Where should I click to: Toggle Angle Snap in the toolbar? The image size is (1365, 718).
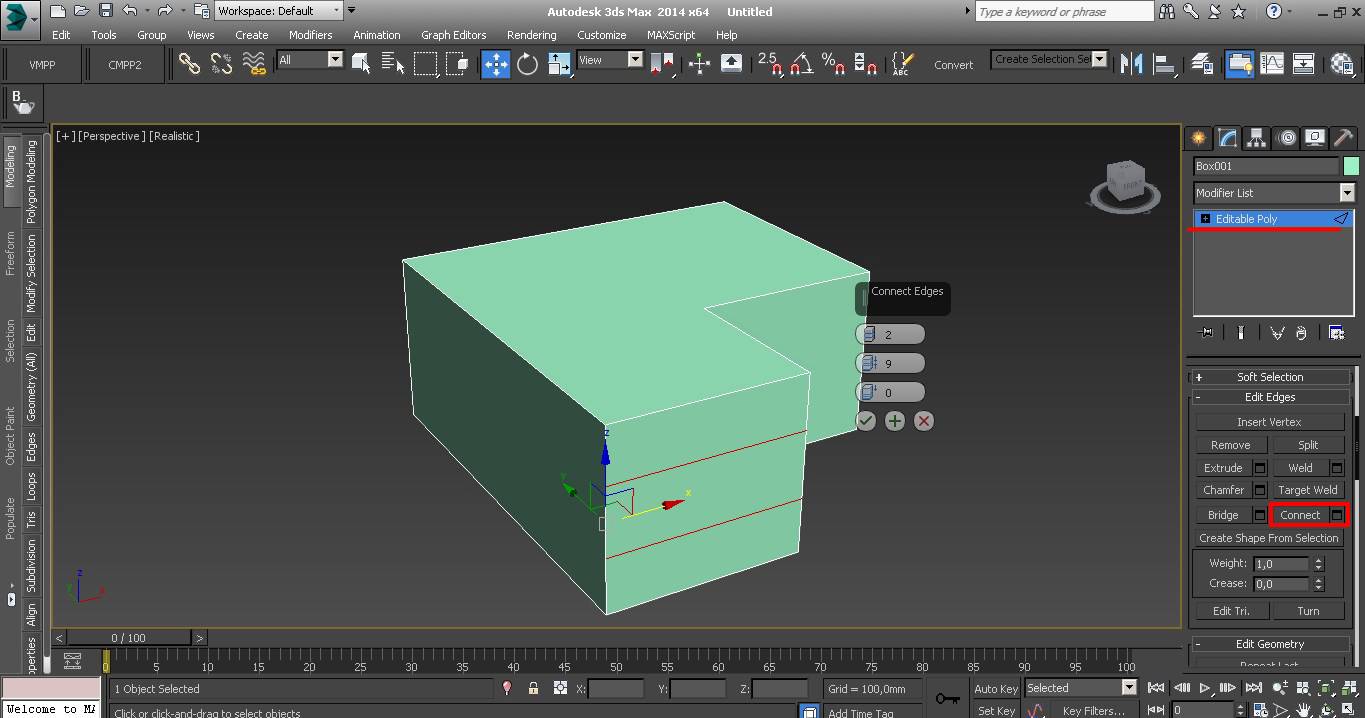click(801, 64)
